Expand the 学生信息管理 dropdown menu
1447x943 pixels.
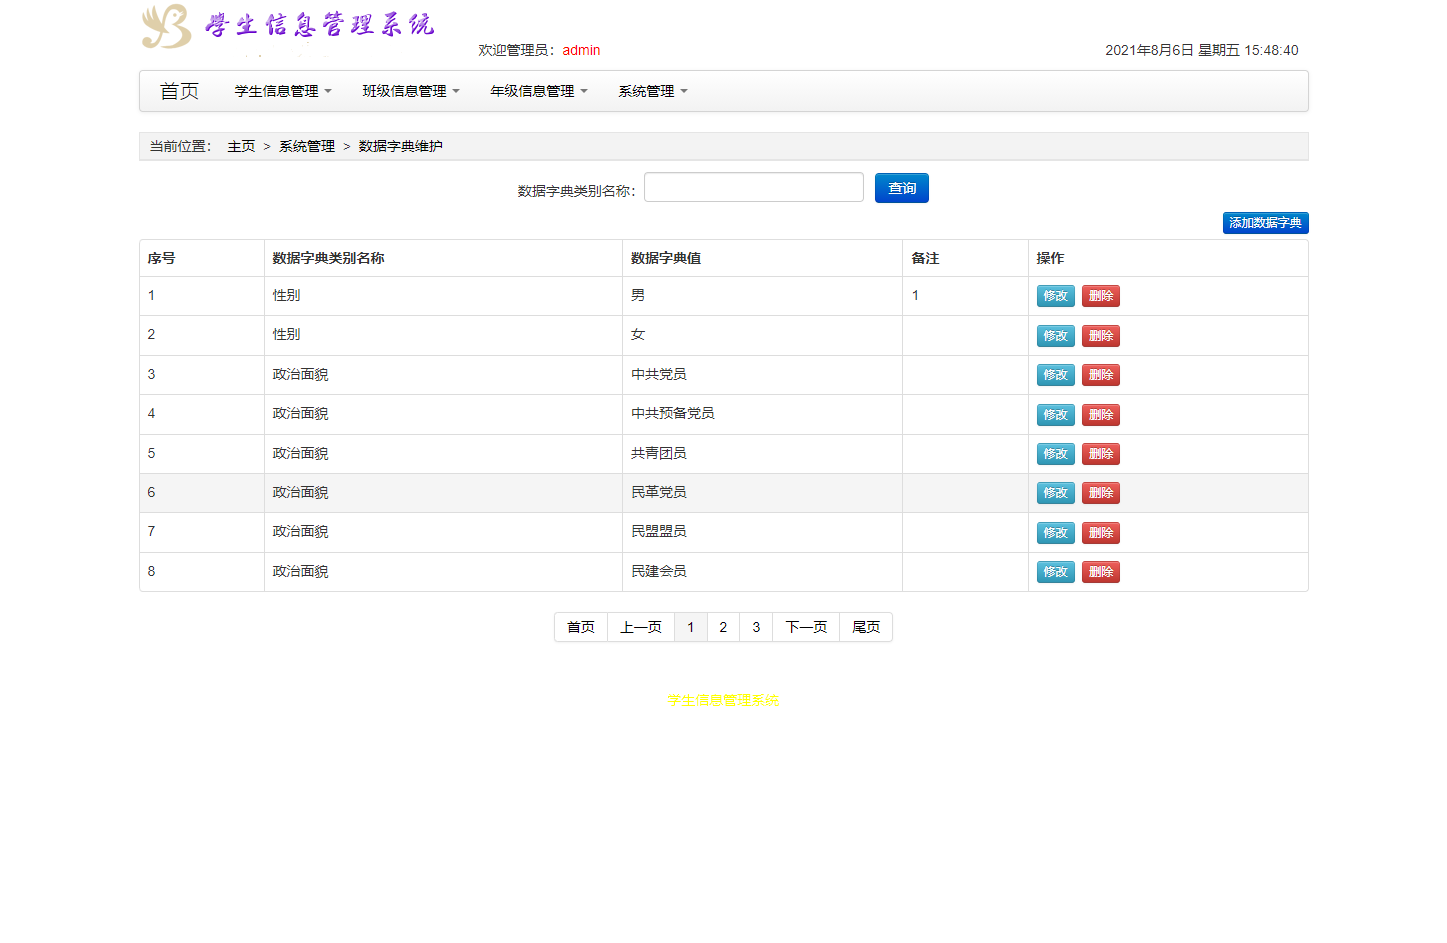[x=281, y=90]
